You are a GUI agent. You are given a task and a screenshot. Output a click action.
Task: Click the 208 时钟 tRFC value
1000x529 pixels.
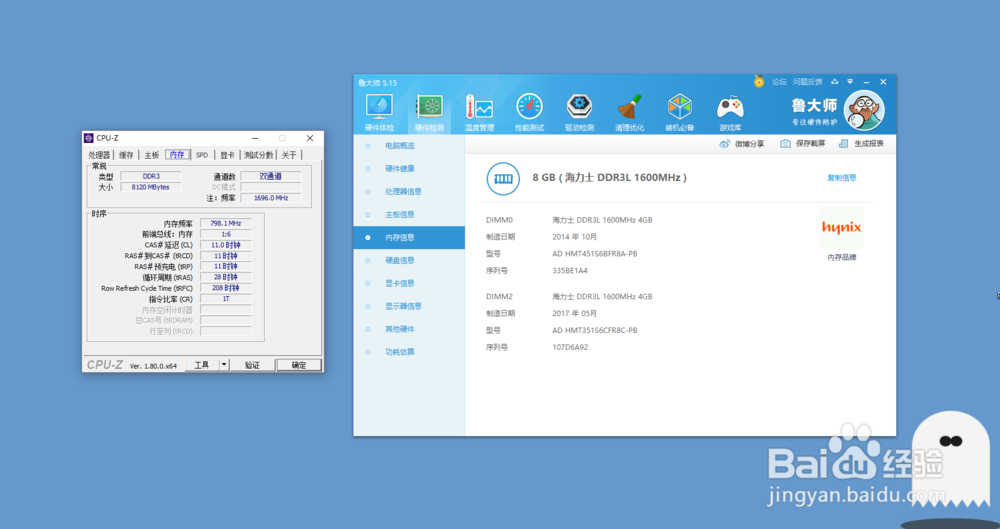pos(226,288)
